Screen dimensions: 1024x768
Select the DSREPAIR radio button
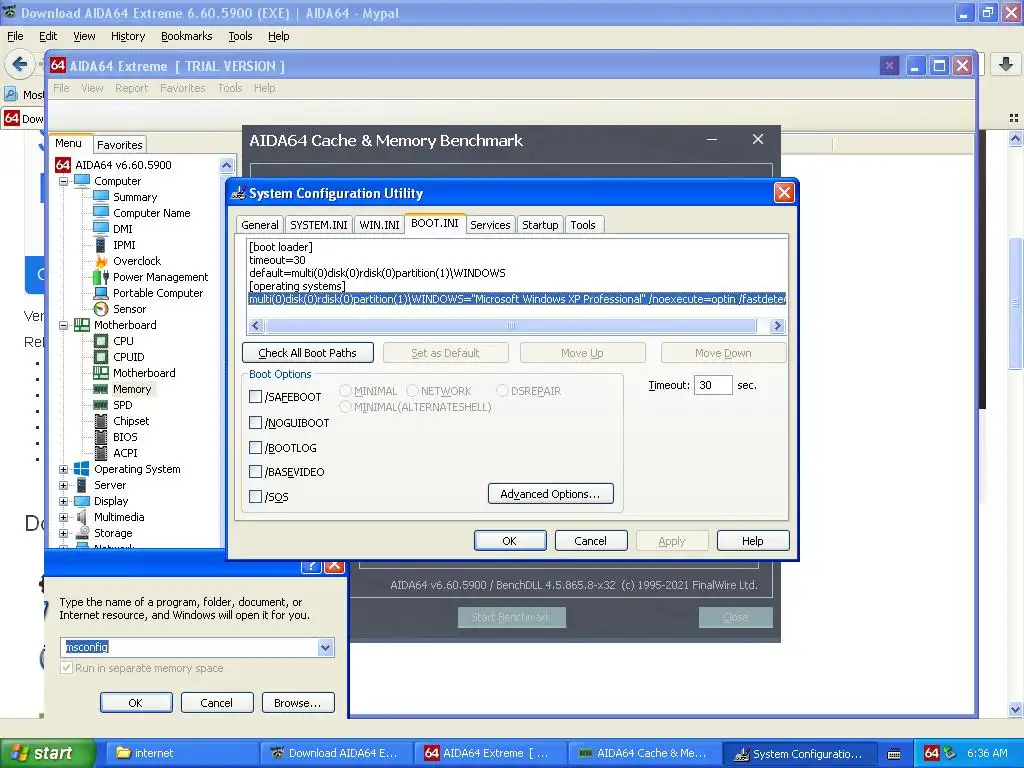pyautogui.click(x=502, y=391)
